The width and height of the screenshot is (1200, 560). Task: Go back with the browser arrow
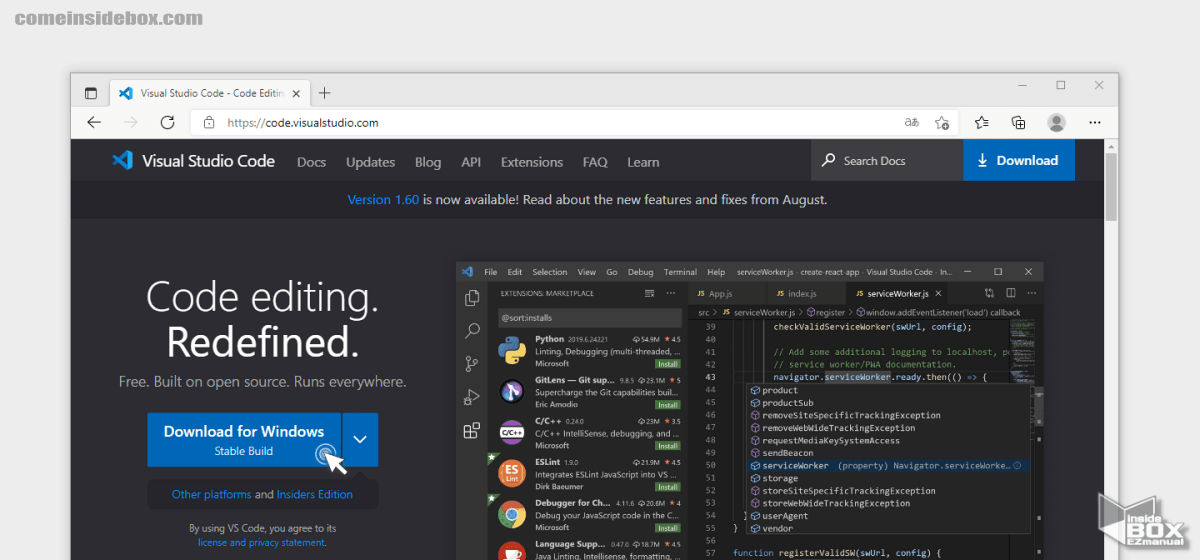click(x=94, y=122)
